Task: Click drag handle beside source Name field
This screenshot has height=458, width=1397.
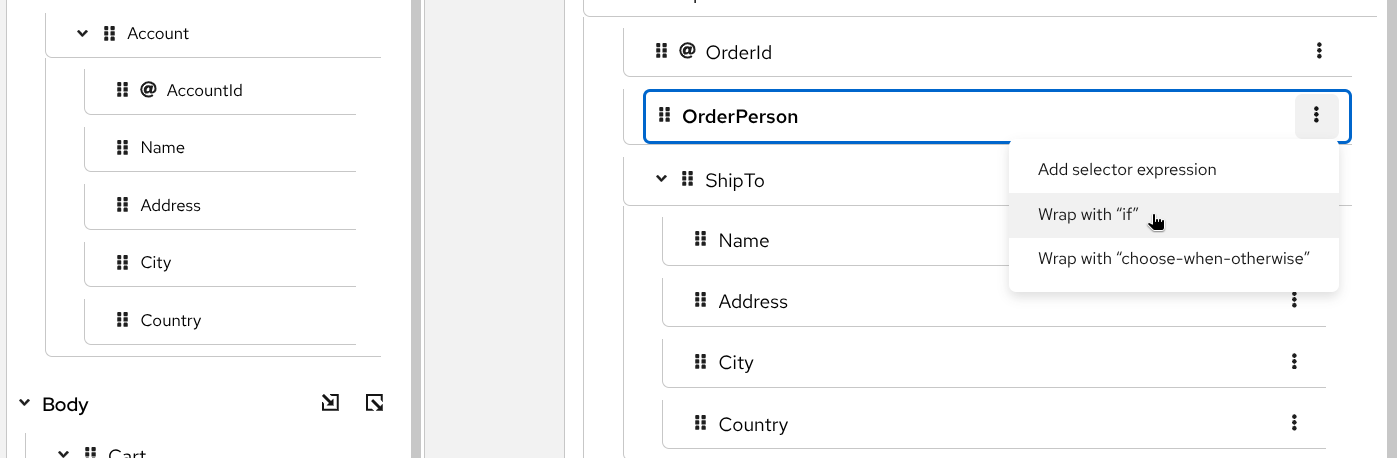Action: pos(123,147)
